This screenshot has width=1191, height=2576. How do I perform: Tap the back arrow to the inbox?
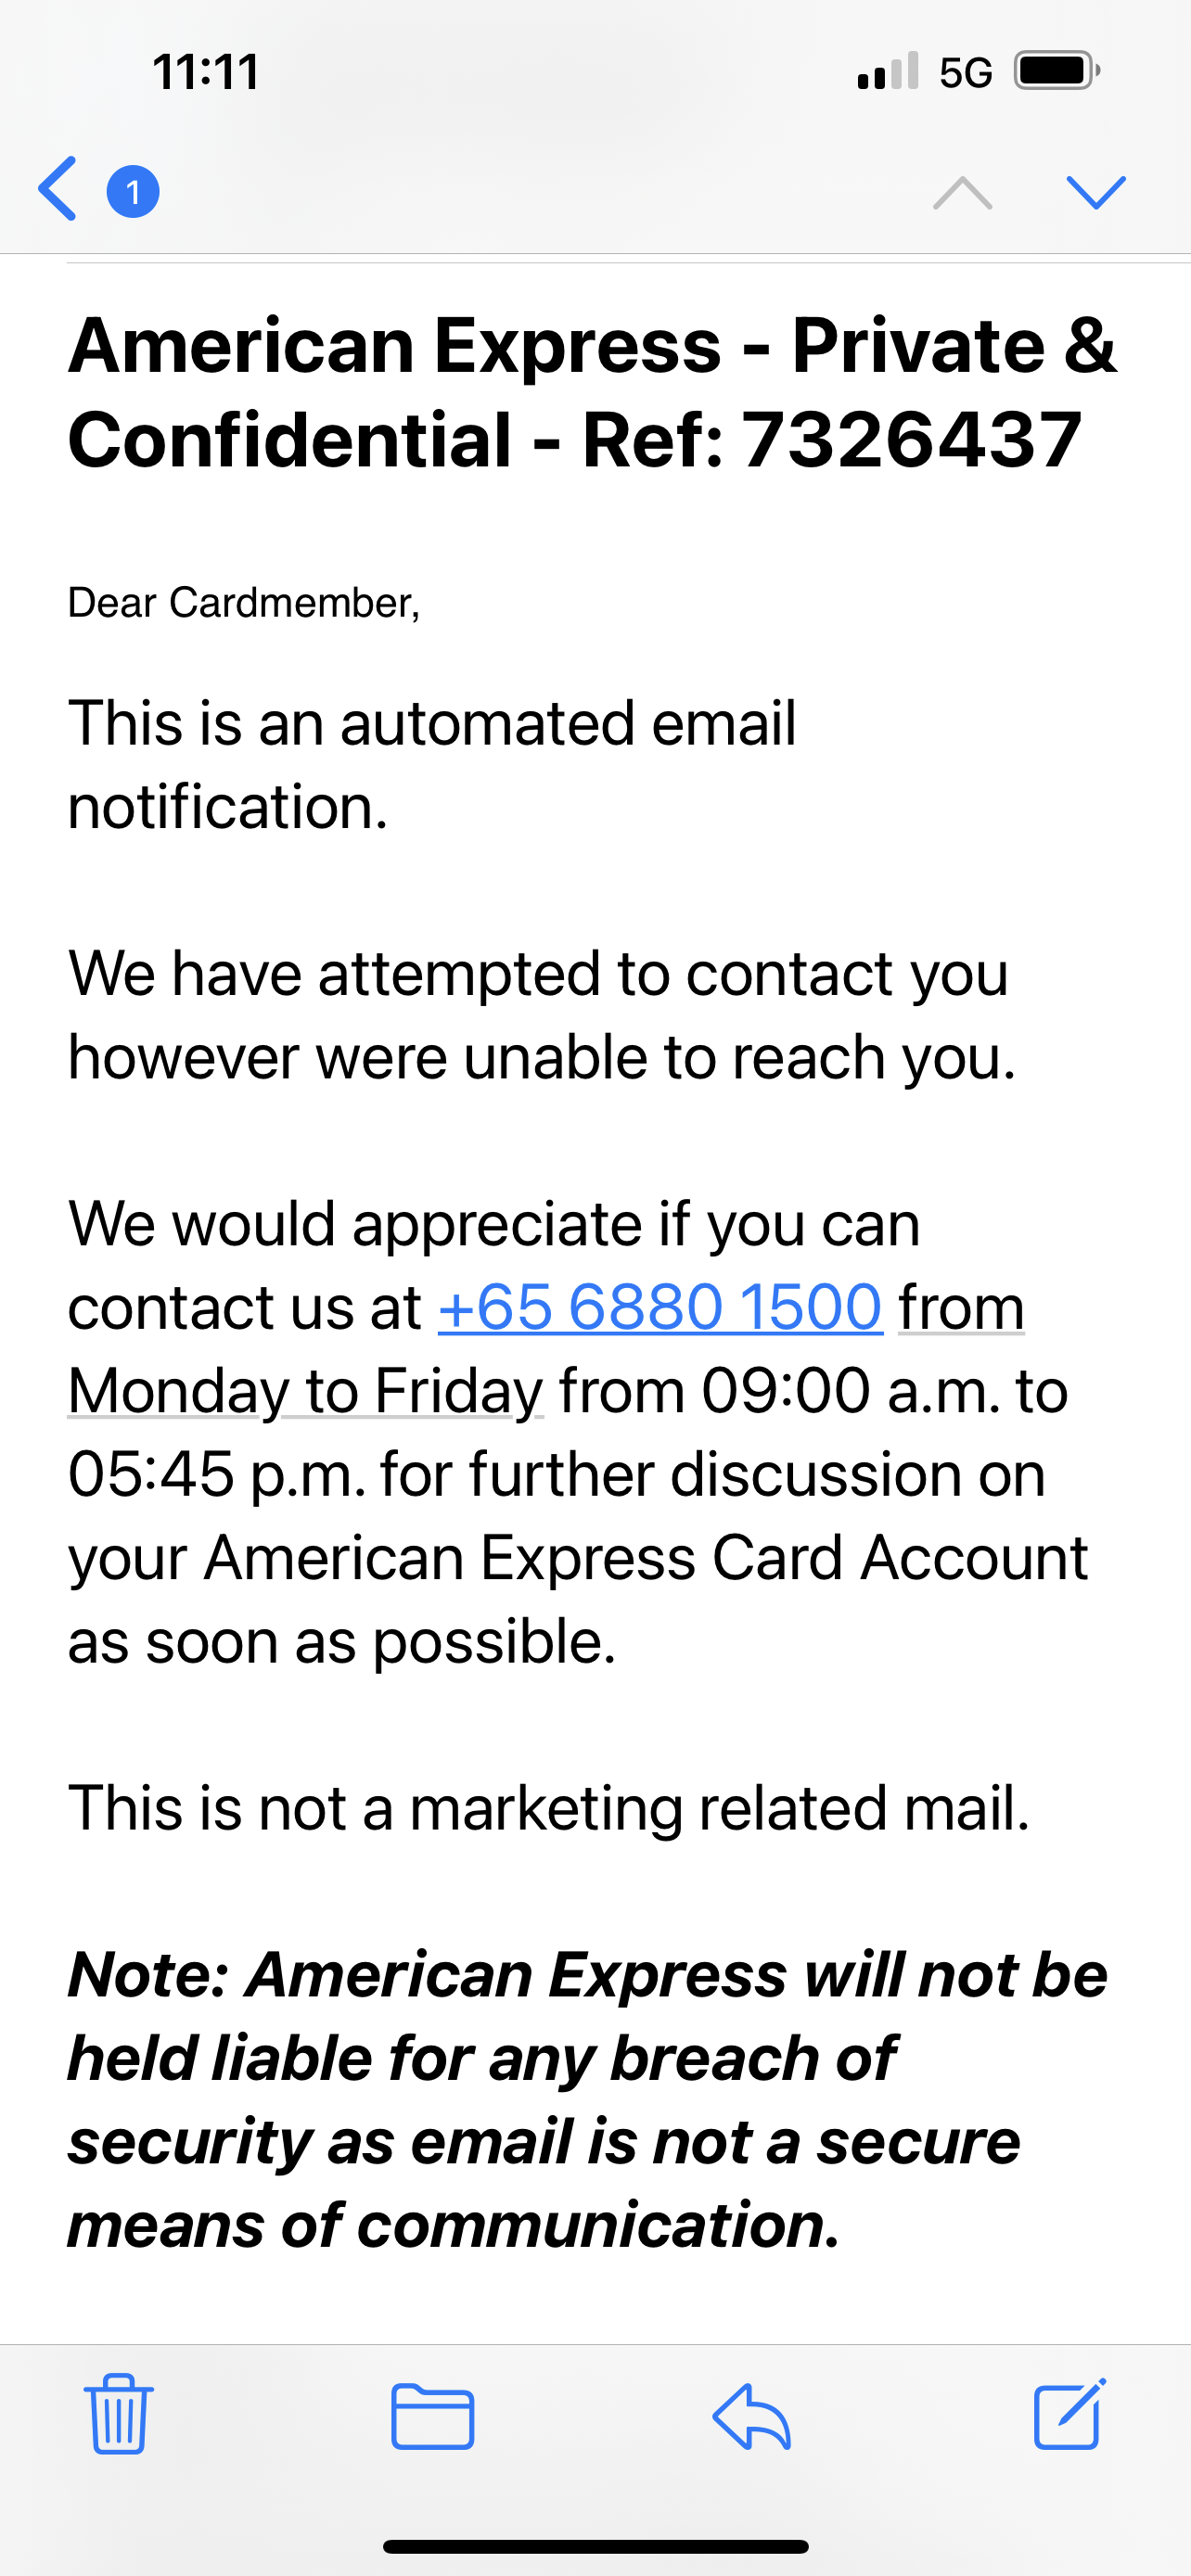click(x=58, y=189)
